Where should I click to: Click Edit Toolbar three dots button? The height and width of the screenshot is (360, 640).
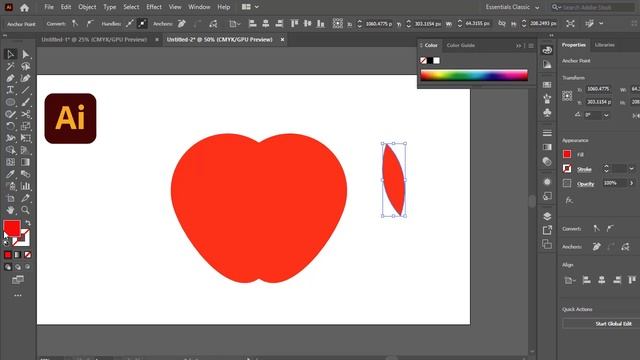(x=18, y=295)
